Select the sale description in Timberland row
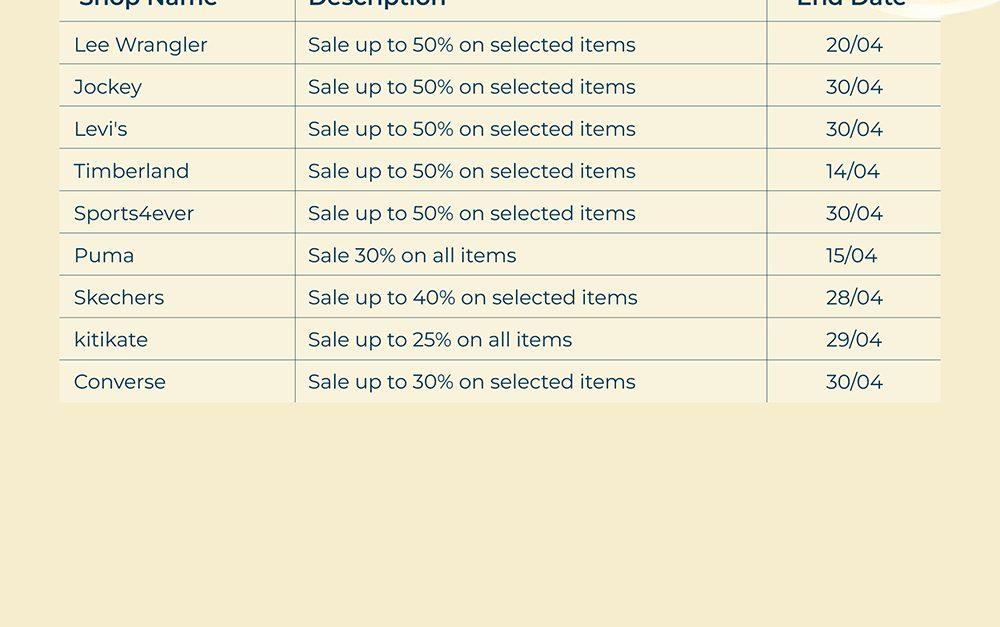Viewport: 1000px width, 627px height. pos(471,171)
